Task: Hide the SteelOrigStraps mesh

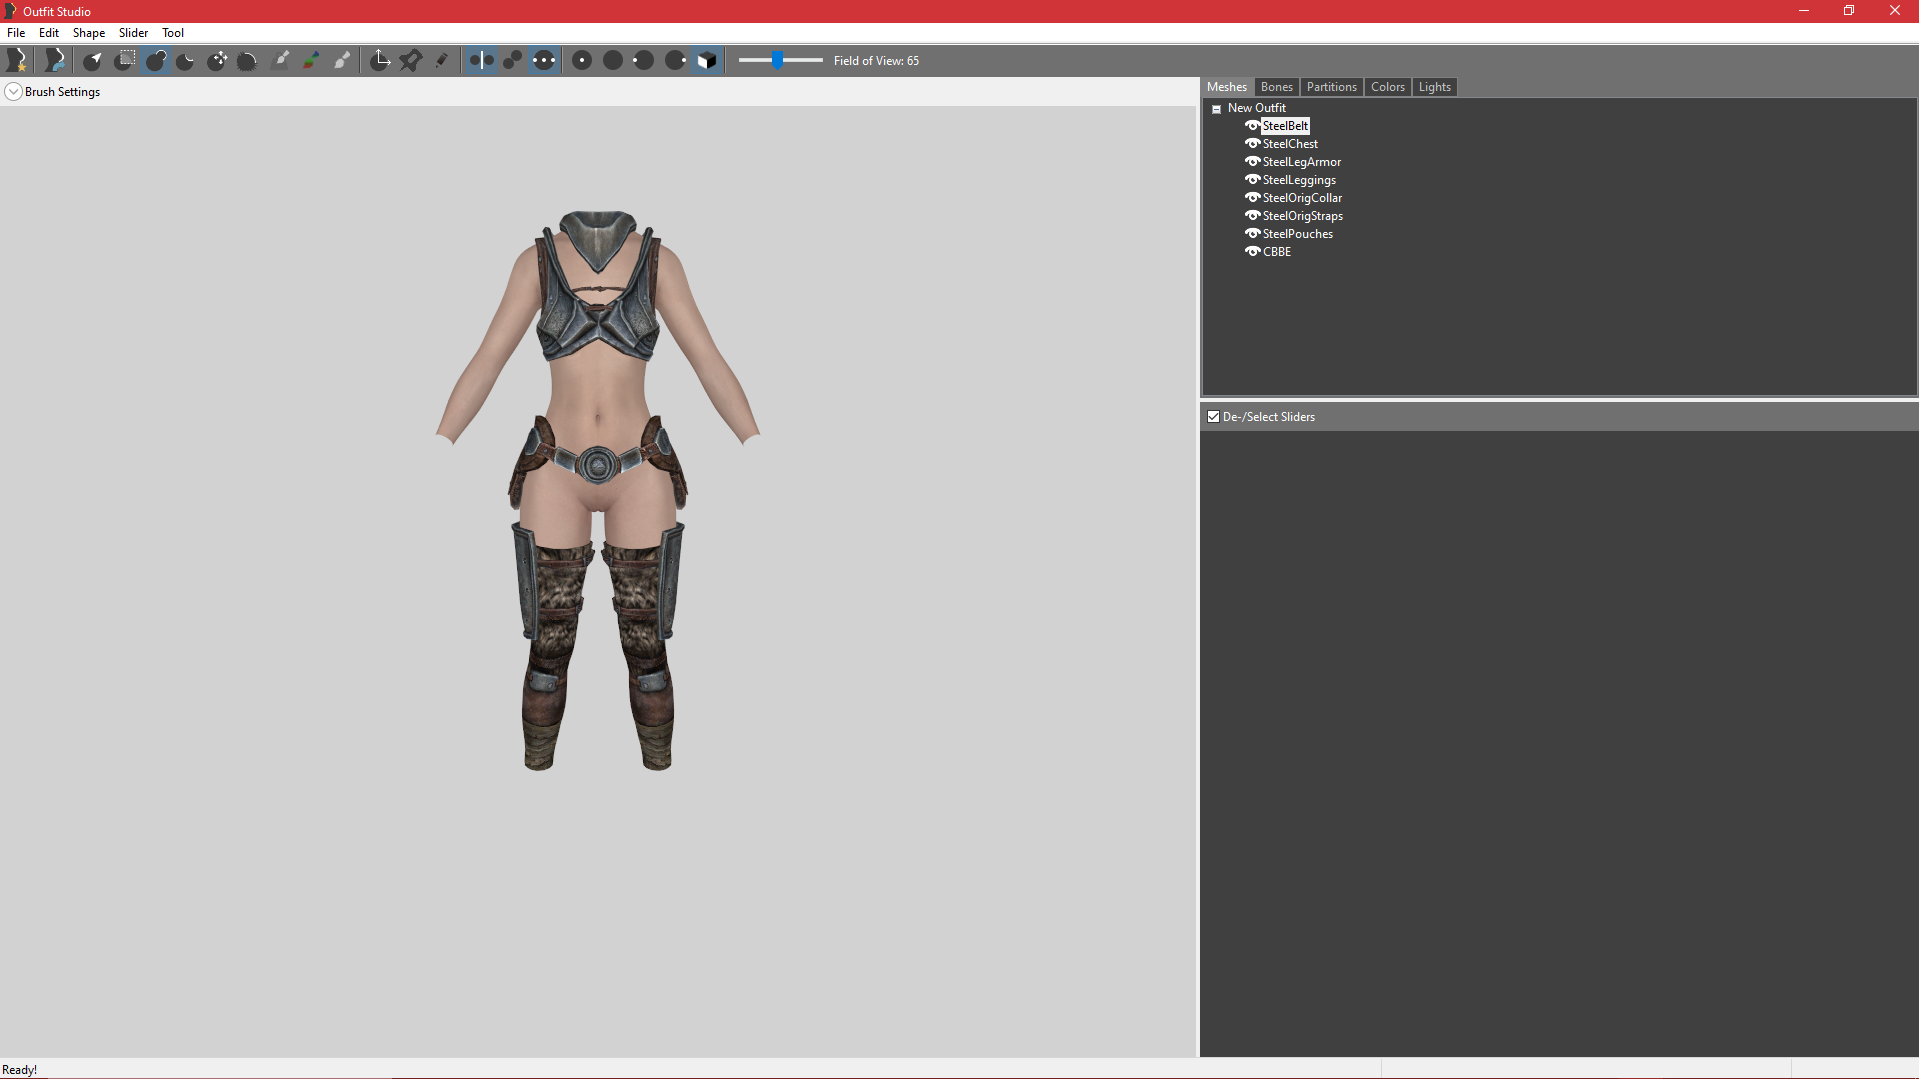Action: tap(1252, 216)
